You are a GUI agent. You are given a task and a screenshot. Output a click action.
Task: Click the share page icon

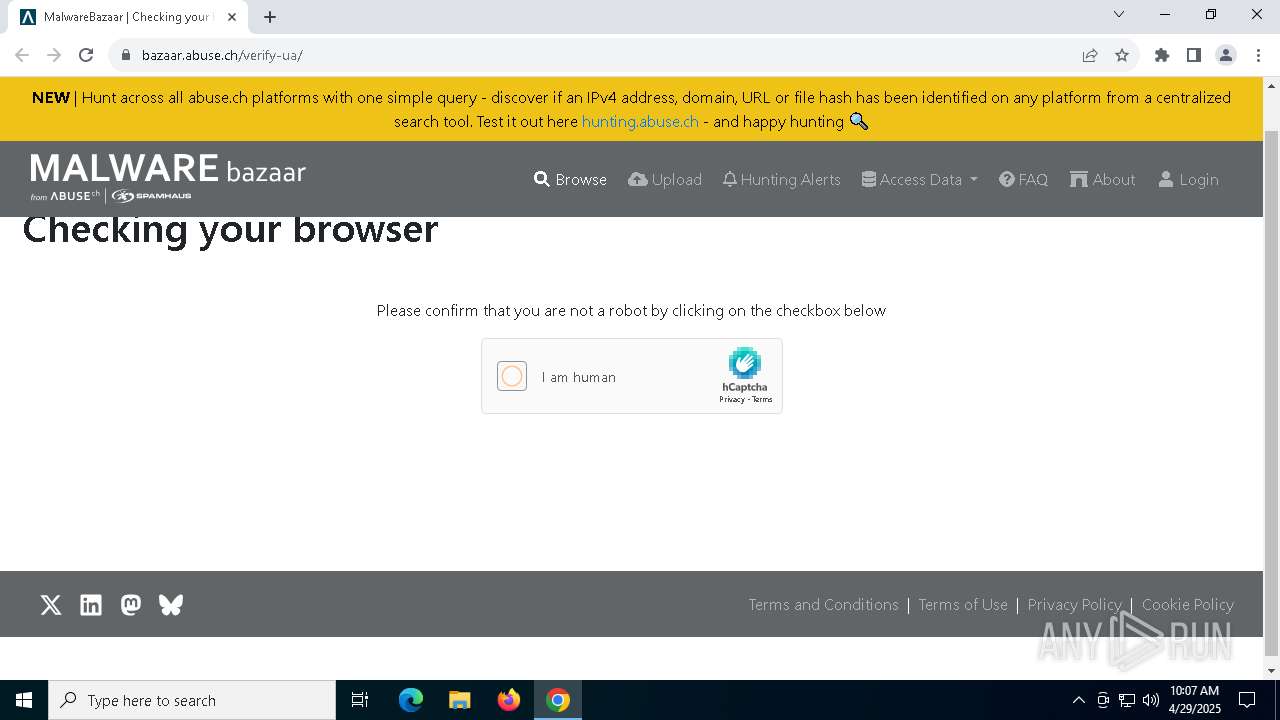[x=1090, y=55]
